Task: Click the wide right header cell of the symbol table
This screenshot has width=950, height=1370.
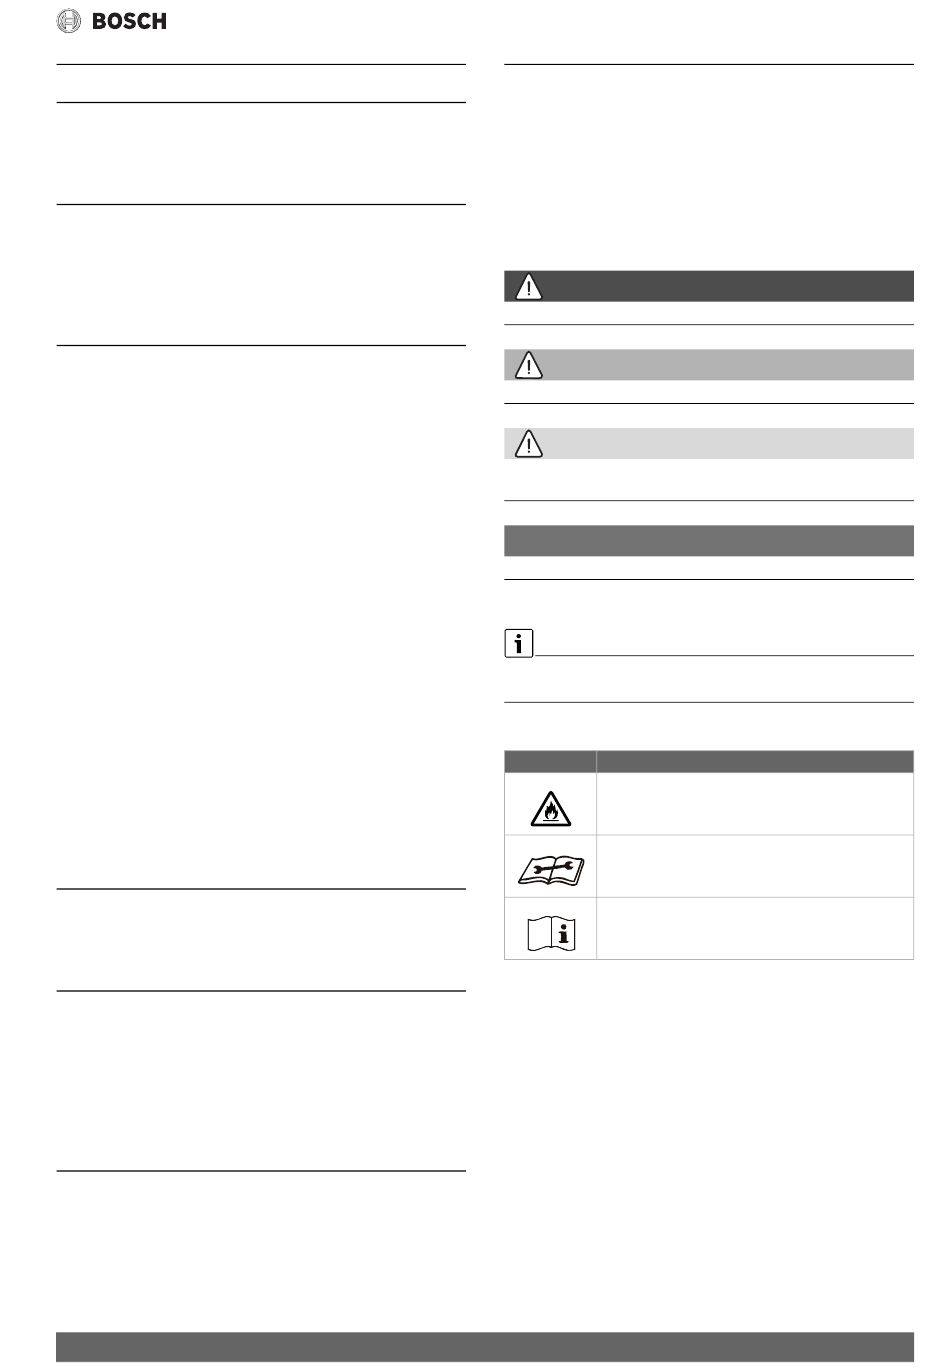Action: click(x=755, y=761)
